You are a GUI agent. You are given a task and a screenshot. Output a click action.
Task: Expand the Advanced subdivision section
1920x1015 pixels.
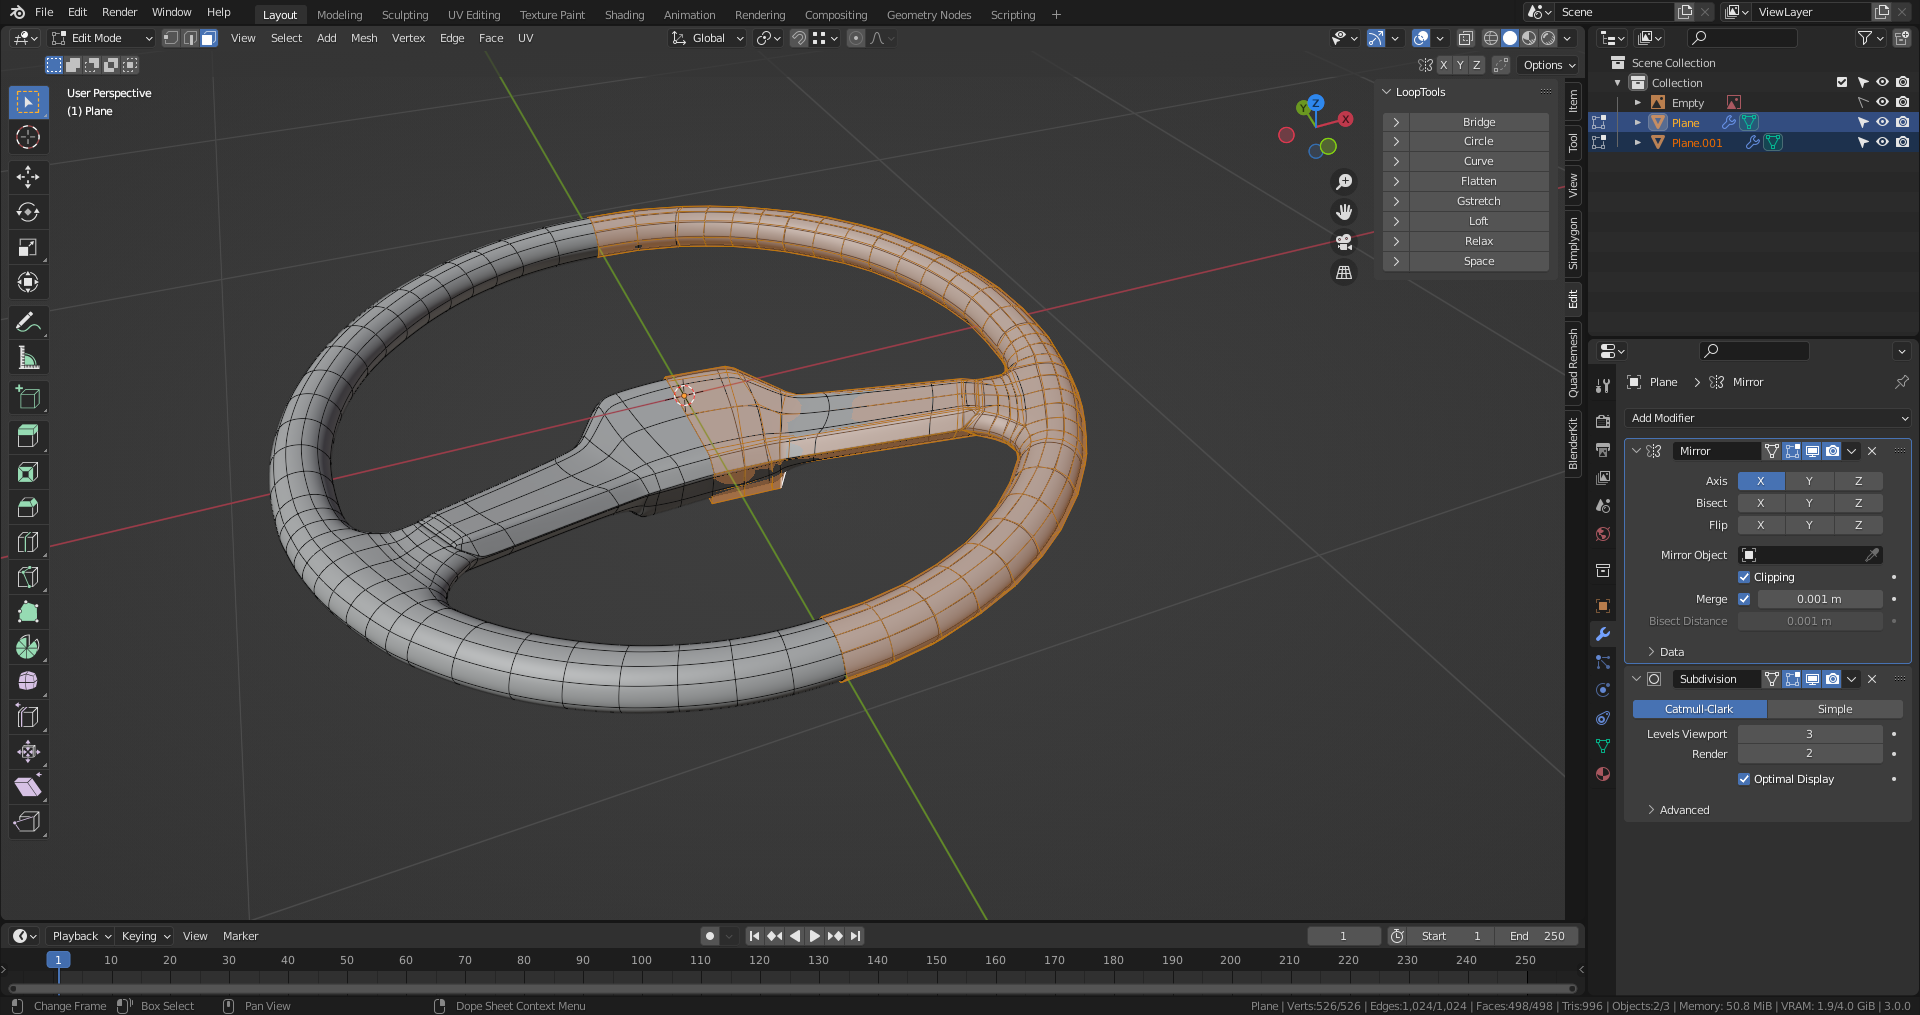1684,810
